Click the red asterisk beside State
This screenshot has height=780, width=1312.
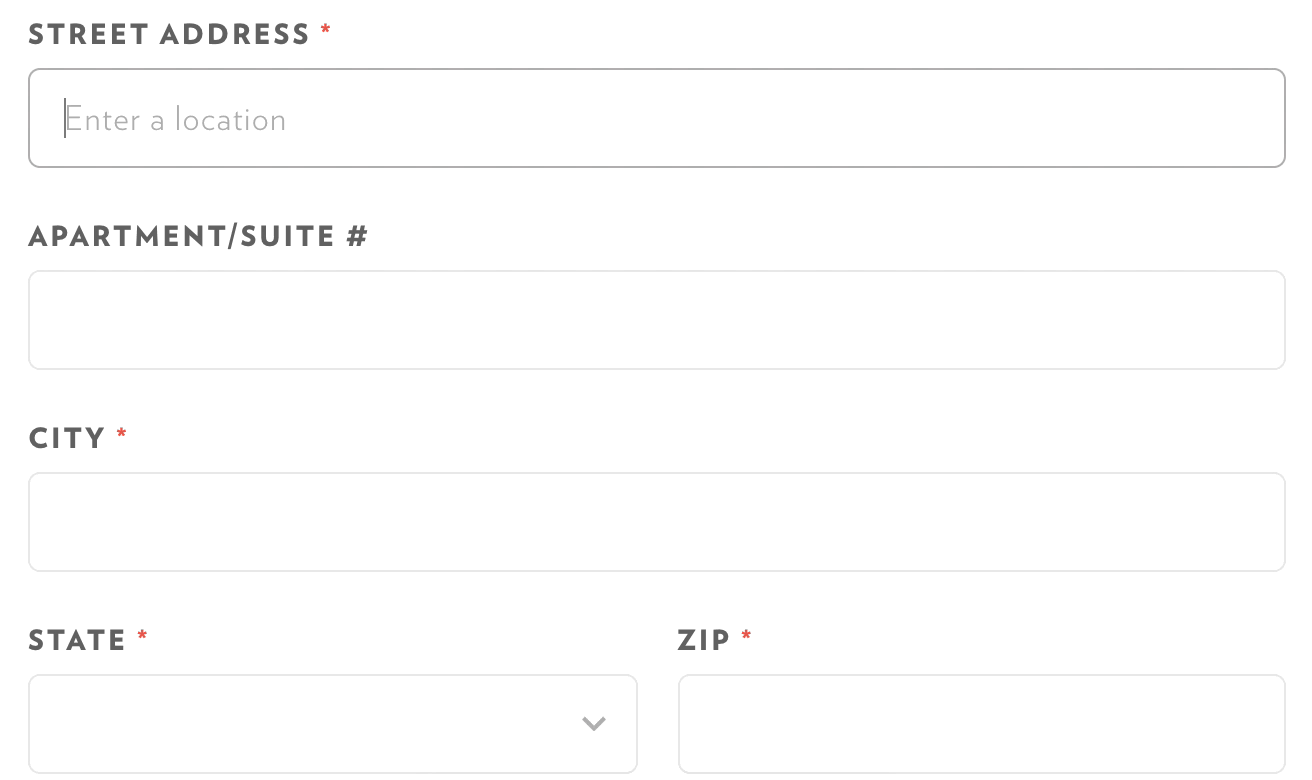click(x=143, y=637)
